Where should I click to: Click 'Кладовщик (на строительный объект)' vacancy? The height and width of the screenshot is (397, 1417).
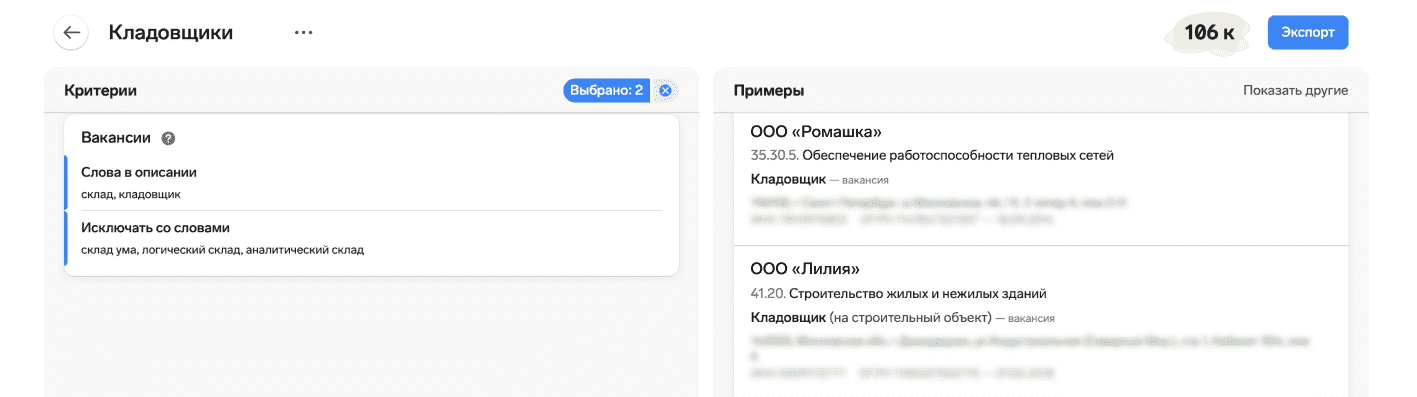(x=870, y=317)
